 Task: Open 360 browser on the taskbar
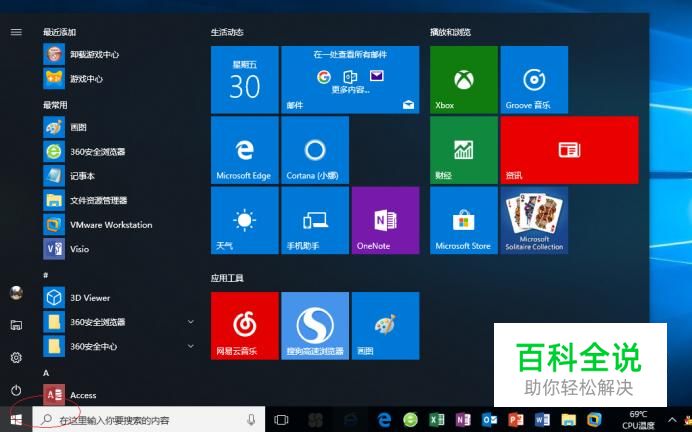point(410,420)
